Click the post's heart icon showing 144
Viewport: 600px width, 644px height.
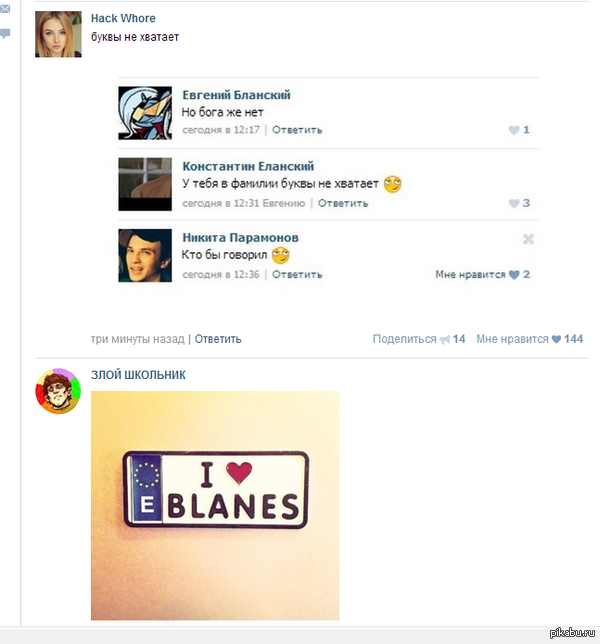[556, 339]
